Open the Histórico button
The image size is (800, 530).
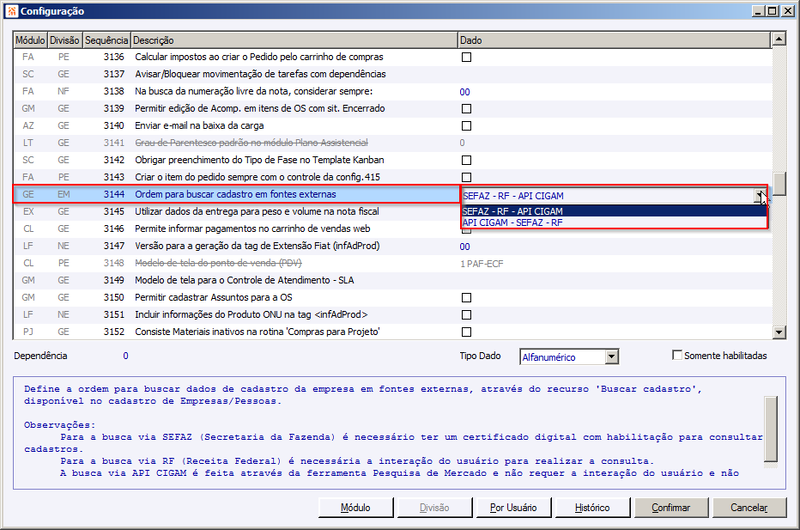pos(592,508)
